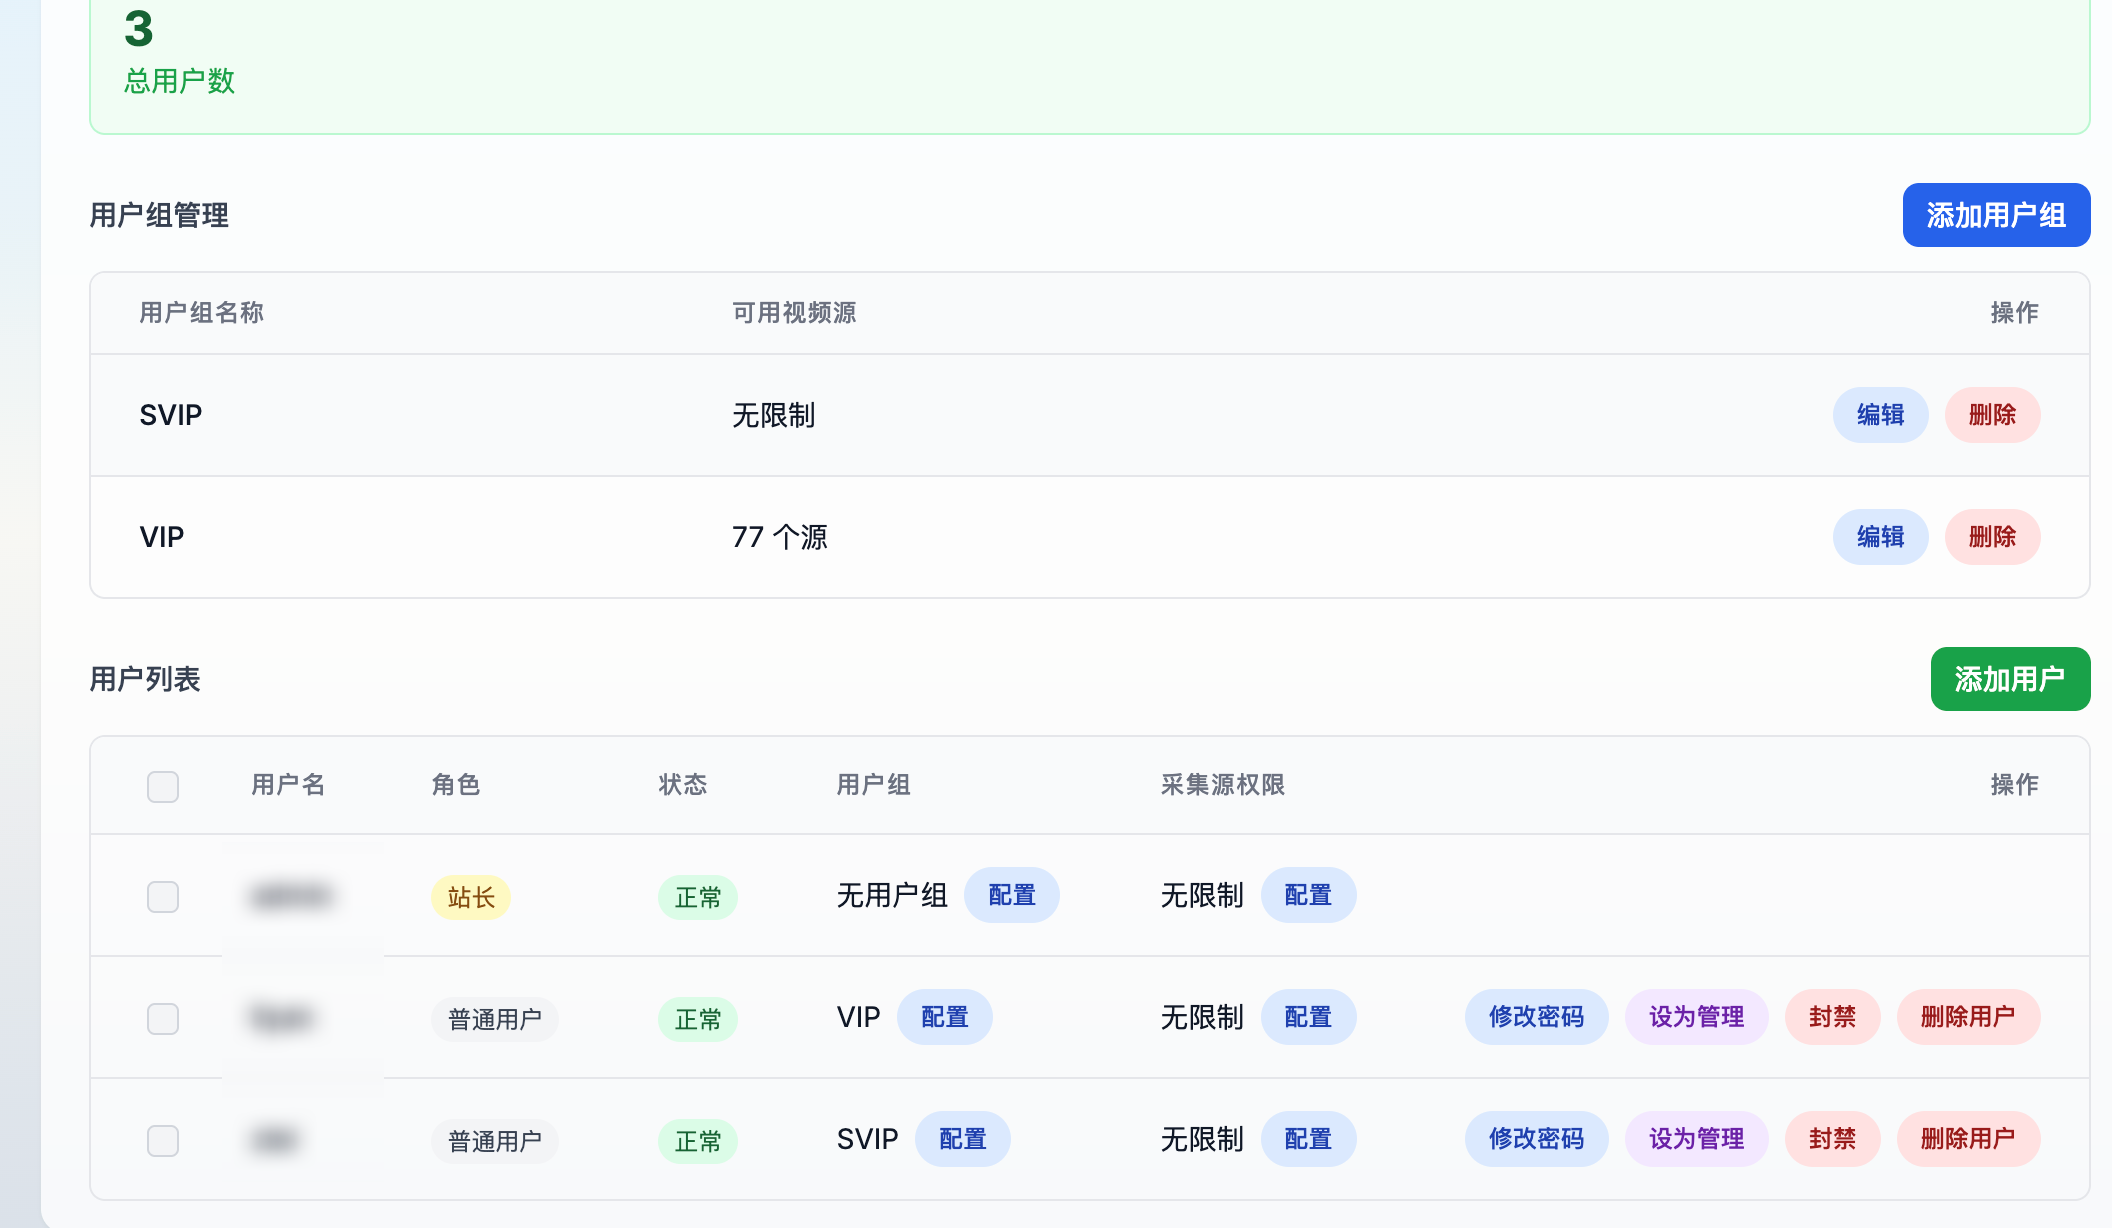
Task: Click the 普通用户 role badge on the VIP user
Action: 494,1018
